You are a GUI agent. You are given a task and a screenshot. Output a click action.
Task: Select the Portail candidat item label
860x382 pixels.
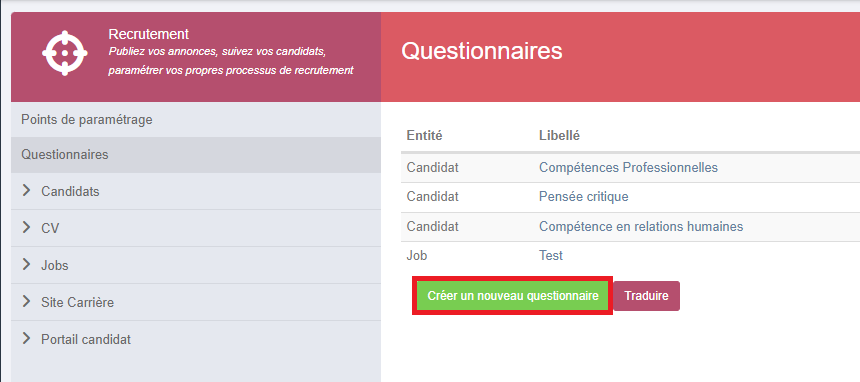(86, 340)
